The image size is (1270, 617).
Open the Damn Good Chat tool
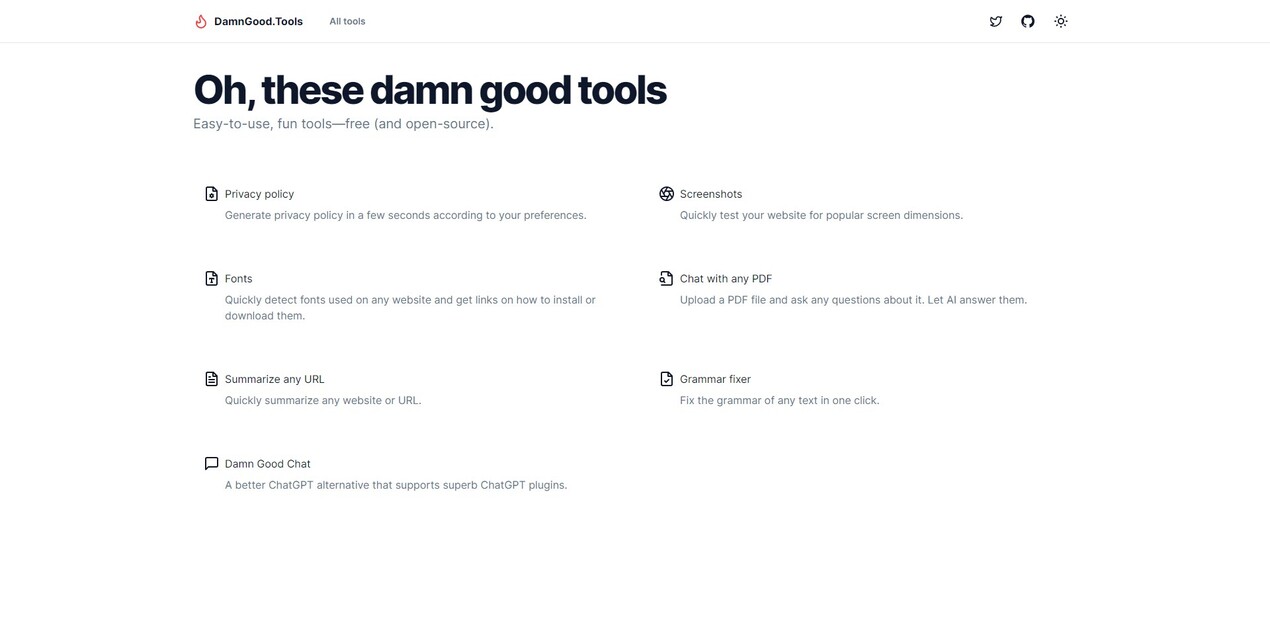[267, 463]
